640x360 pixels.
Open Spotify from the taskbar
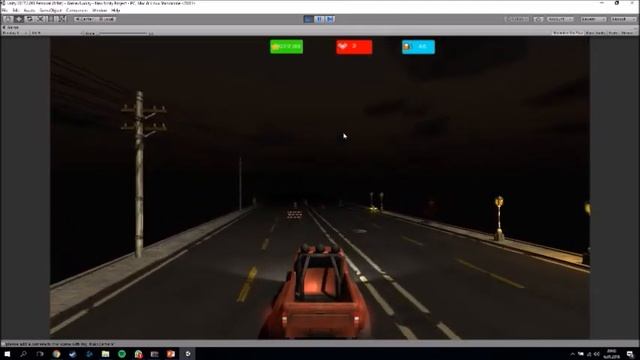122,354
